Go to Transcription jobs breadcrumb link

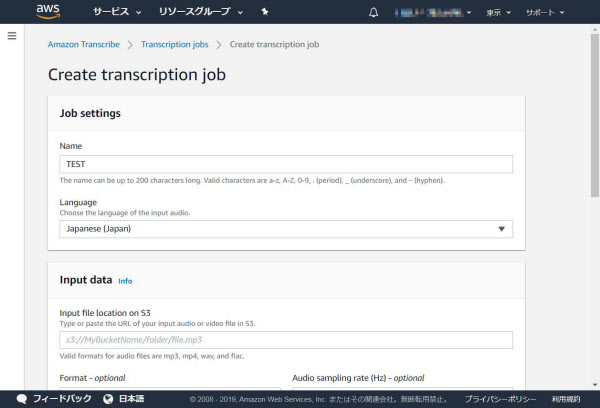174,44
